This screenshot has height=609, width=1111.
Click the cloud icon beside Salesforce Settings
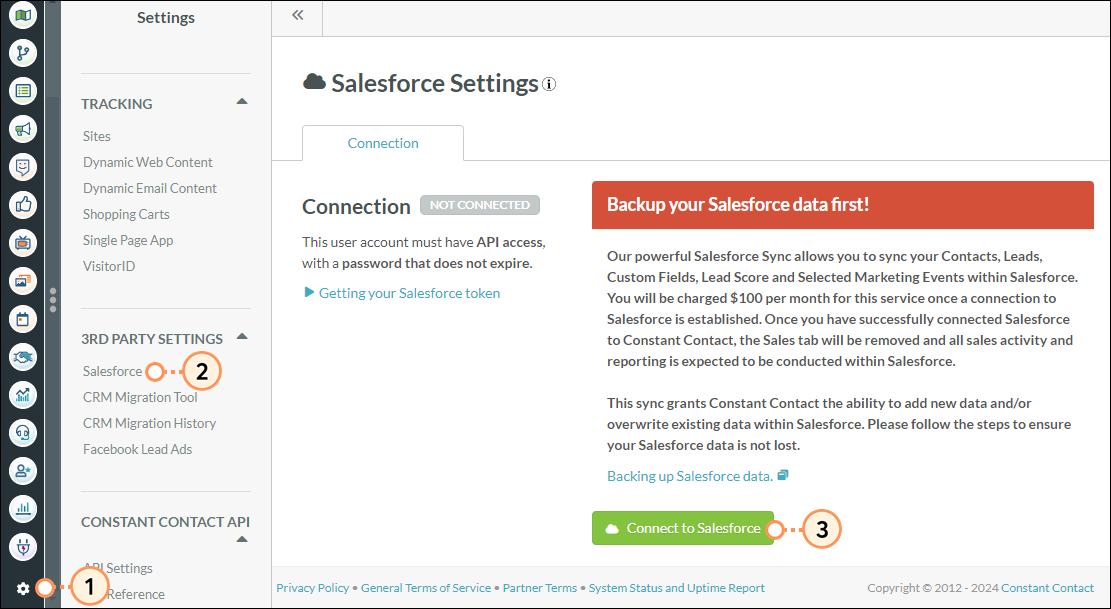click(315, 82)
